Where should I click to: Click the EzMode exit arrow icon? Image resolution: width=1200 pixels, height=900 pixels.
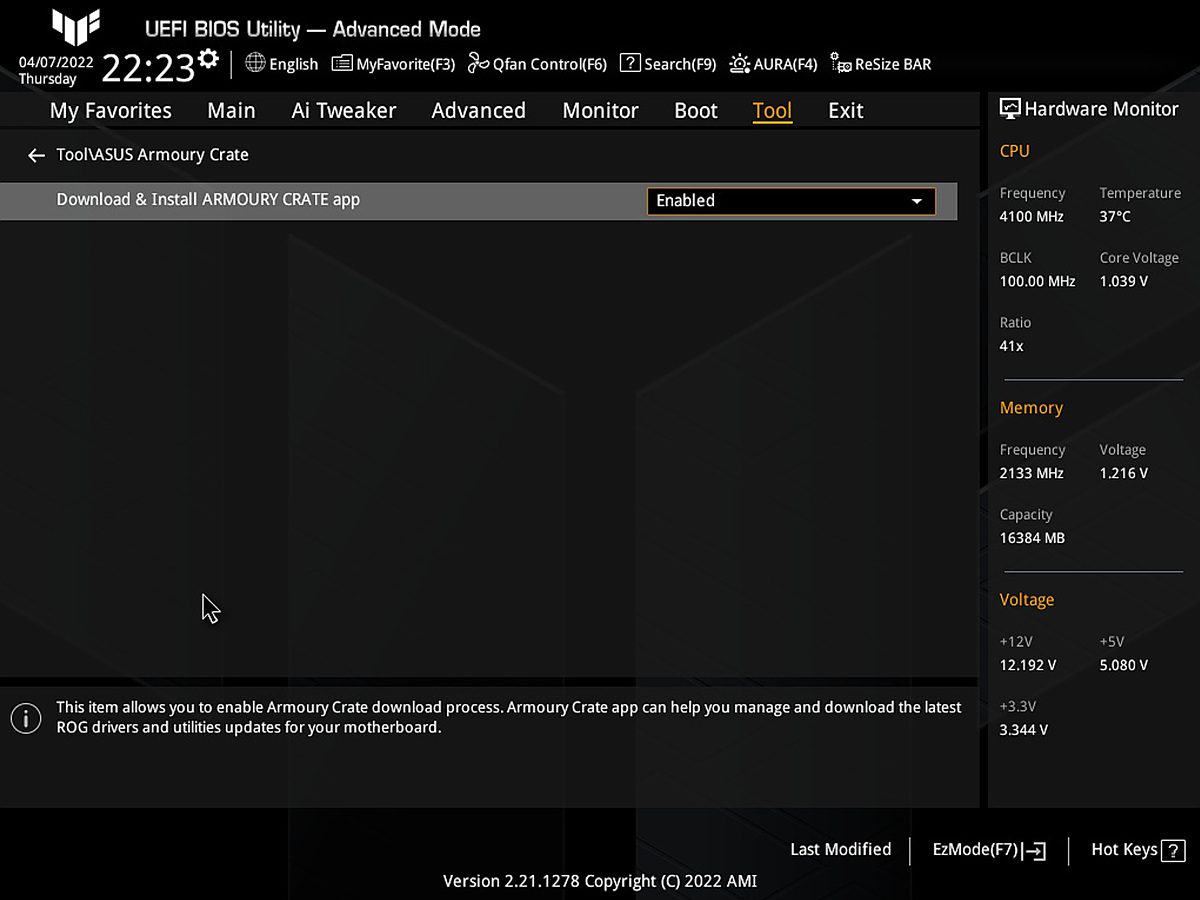pyautogui.click(x=1035, y=851)
